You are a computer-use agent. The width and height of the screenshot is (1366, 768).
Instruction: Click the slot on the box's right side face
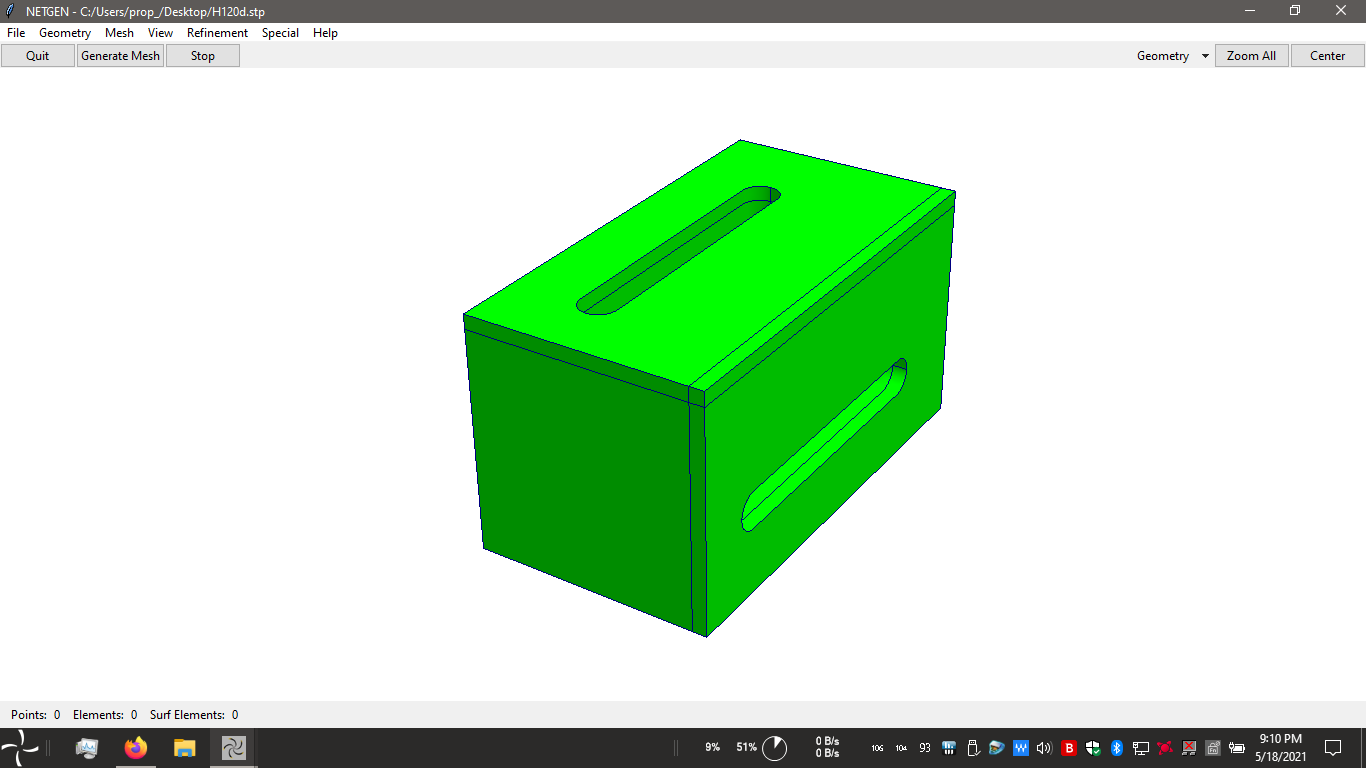(x=825, y=445)
